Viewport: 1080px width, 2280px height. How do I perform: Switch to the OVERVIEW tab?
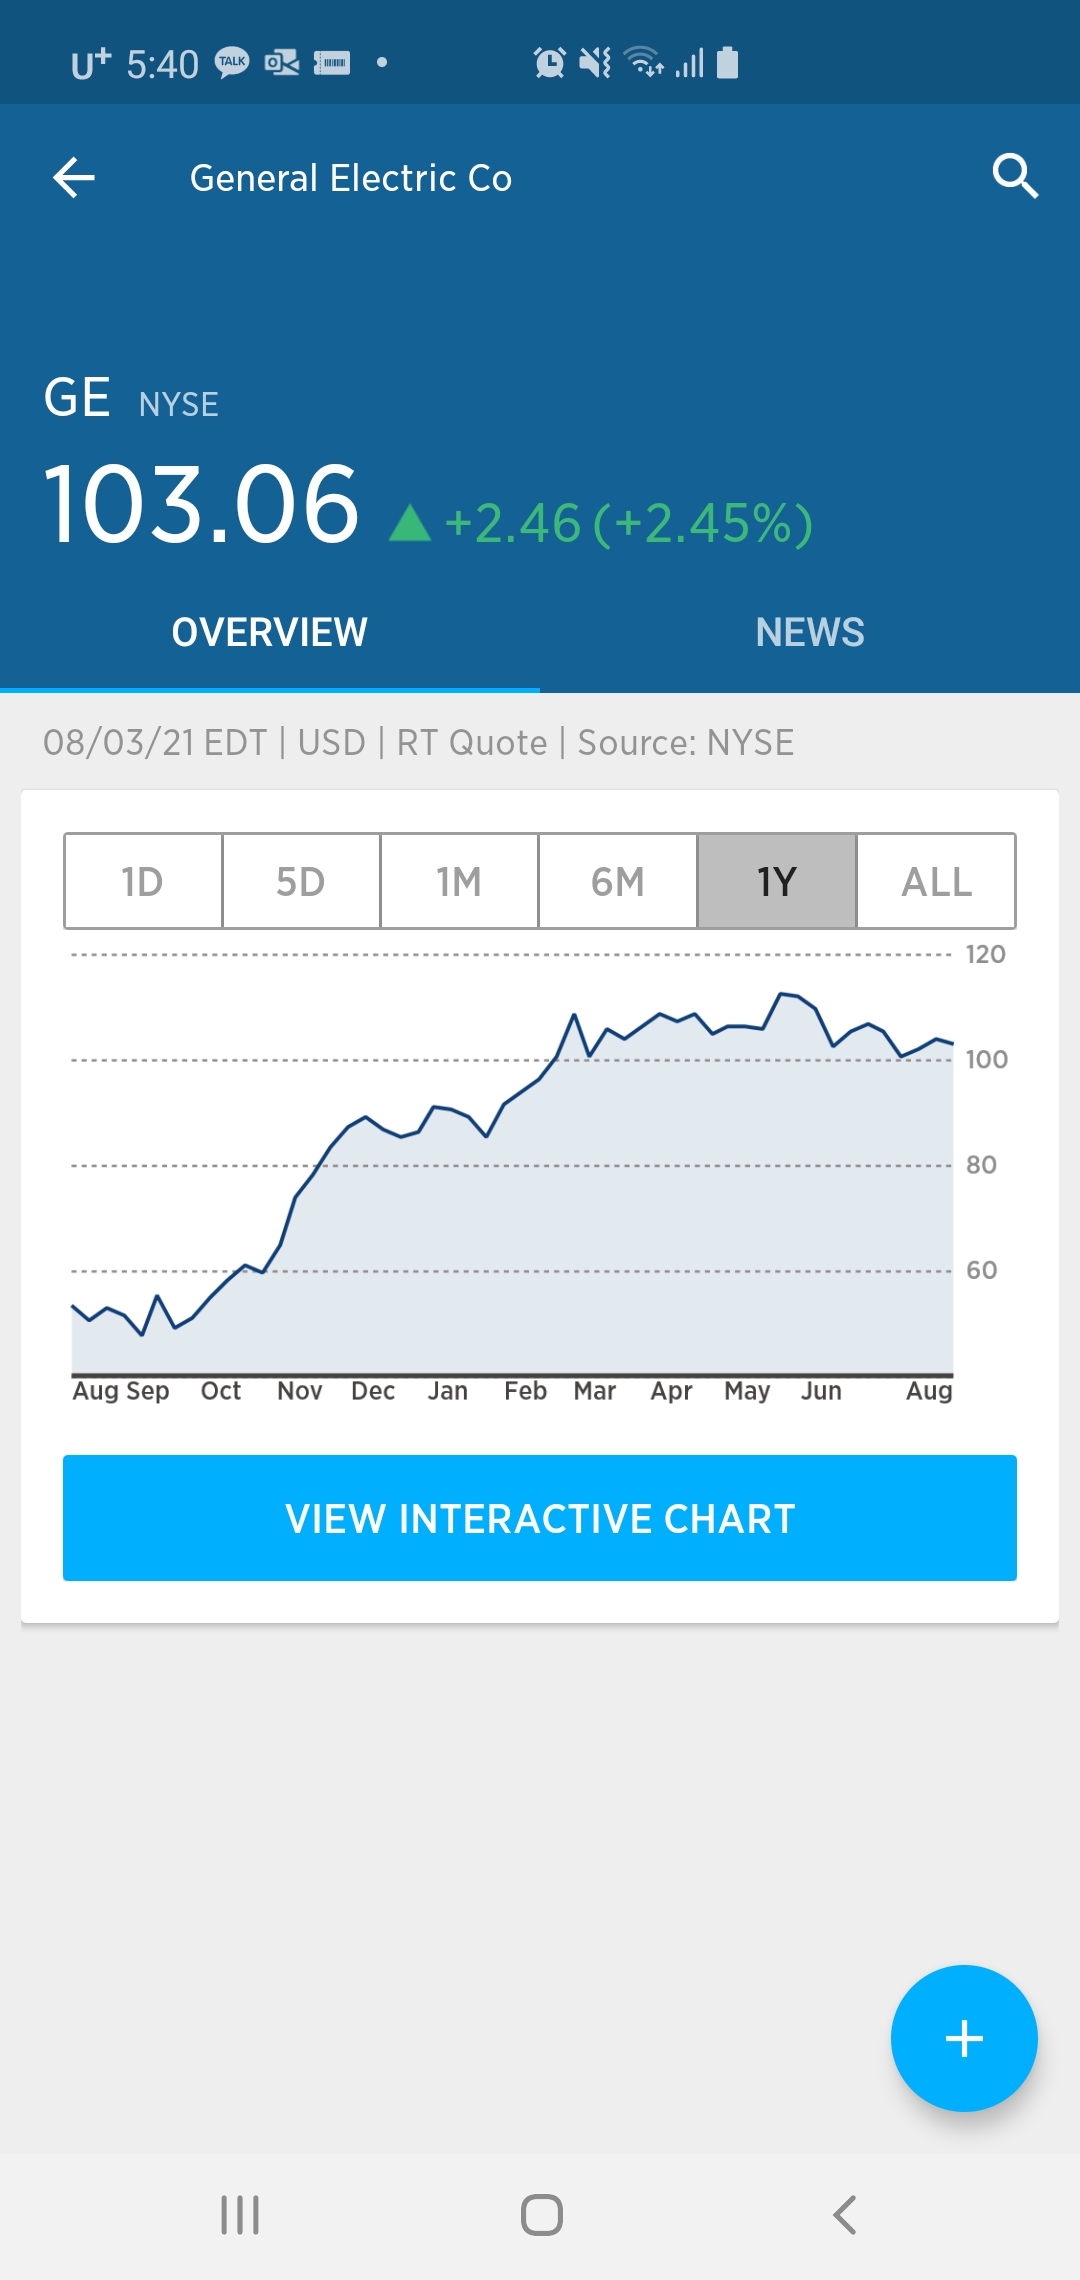[270, 632]
